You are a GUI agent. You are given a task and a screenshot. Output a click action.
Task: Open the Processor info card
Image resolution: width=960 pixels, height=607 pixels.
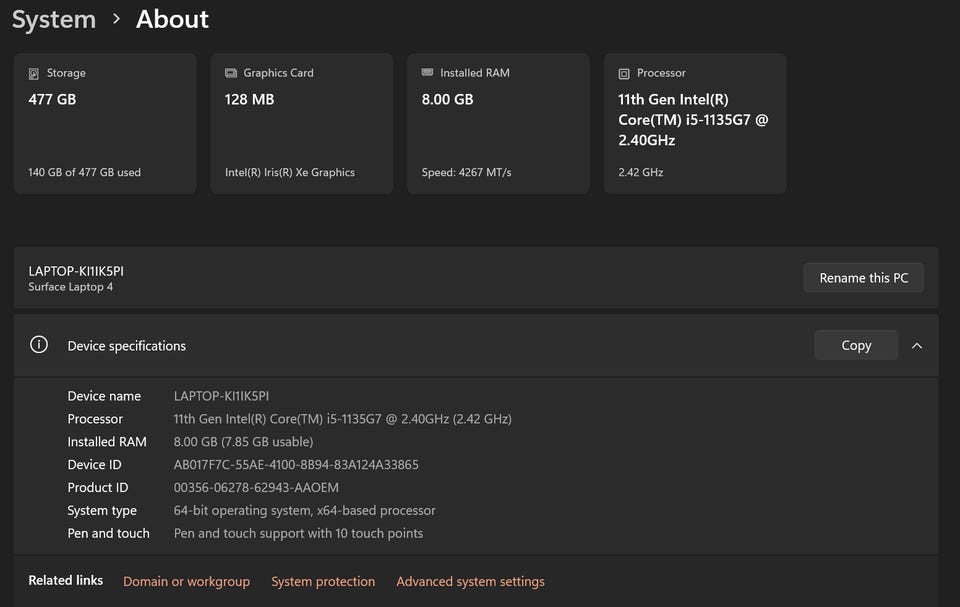pyautogui.click(x=695, y=124)
